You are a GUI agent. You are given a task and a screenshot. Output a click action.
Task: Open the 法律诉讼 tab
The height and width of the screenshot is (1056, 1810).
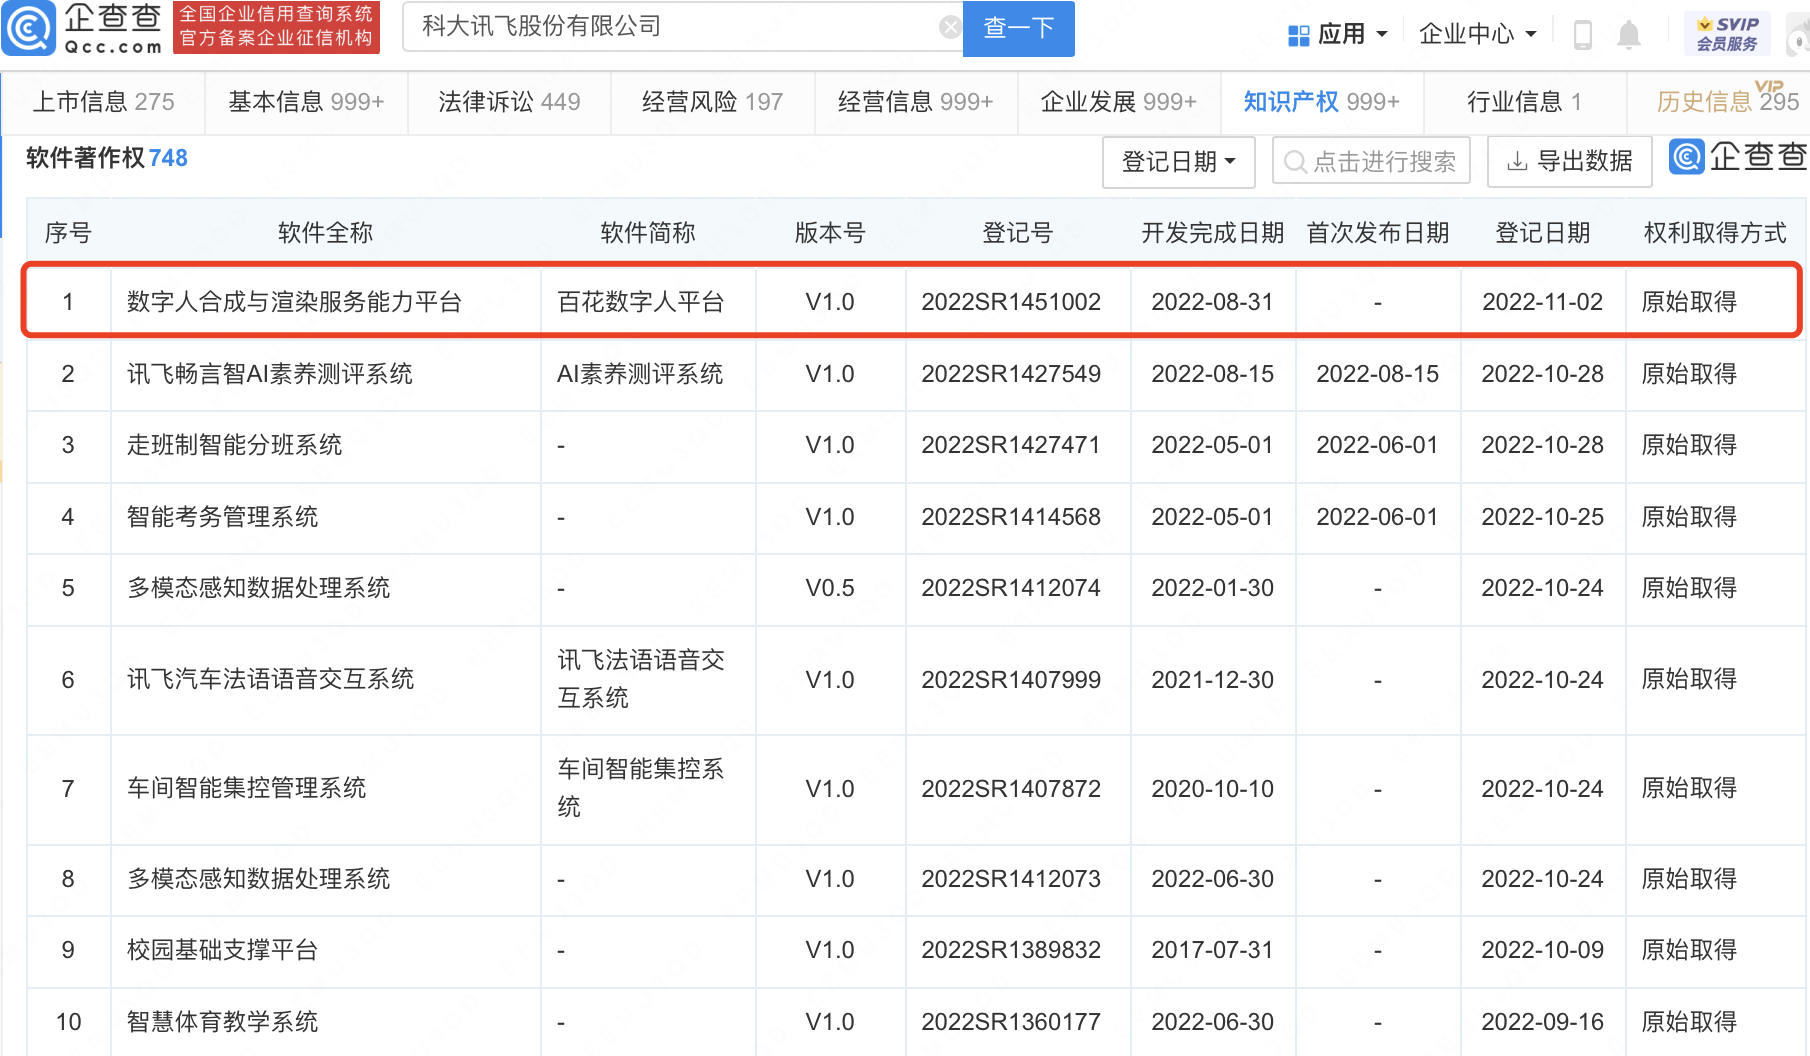(x=509, y=102)
